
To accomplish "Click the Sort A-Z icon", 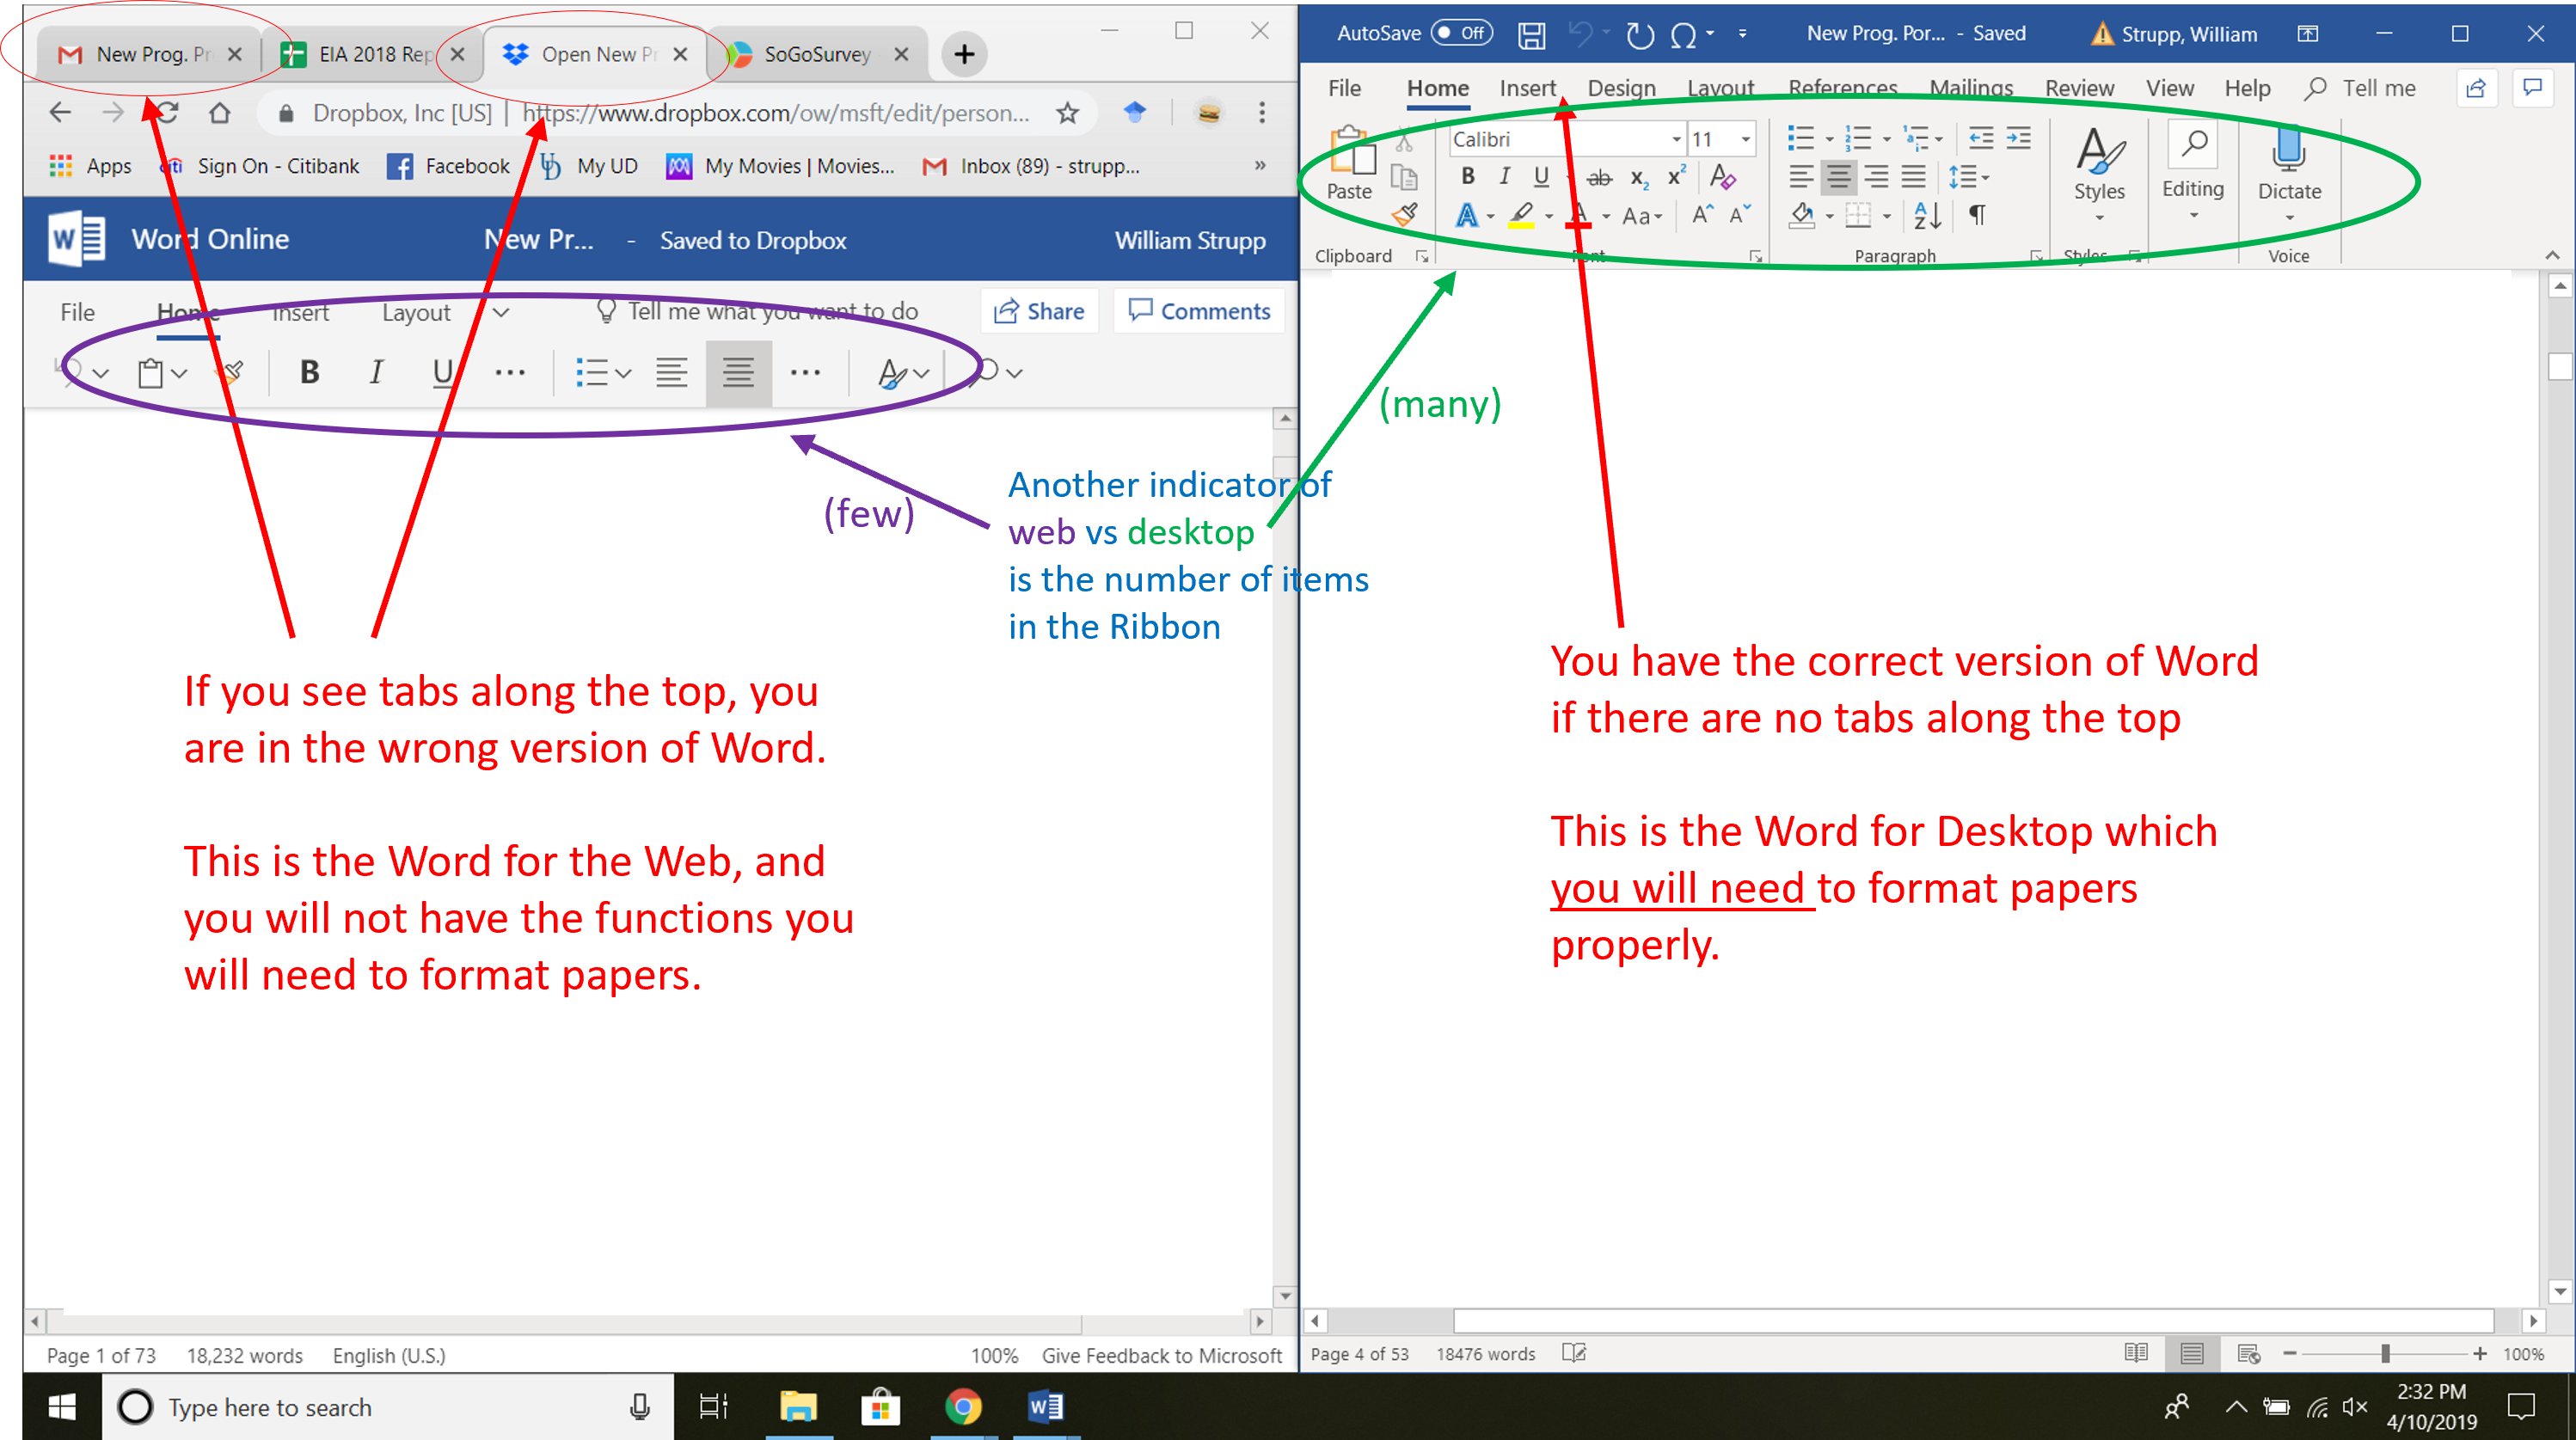I will click(1927, 215).
